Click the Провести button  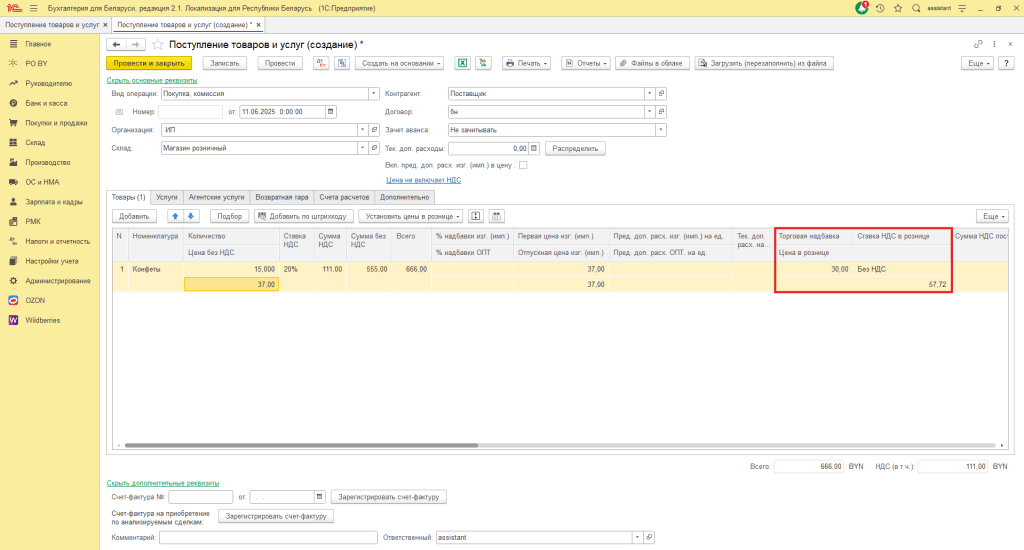(x=280, y=63)
